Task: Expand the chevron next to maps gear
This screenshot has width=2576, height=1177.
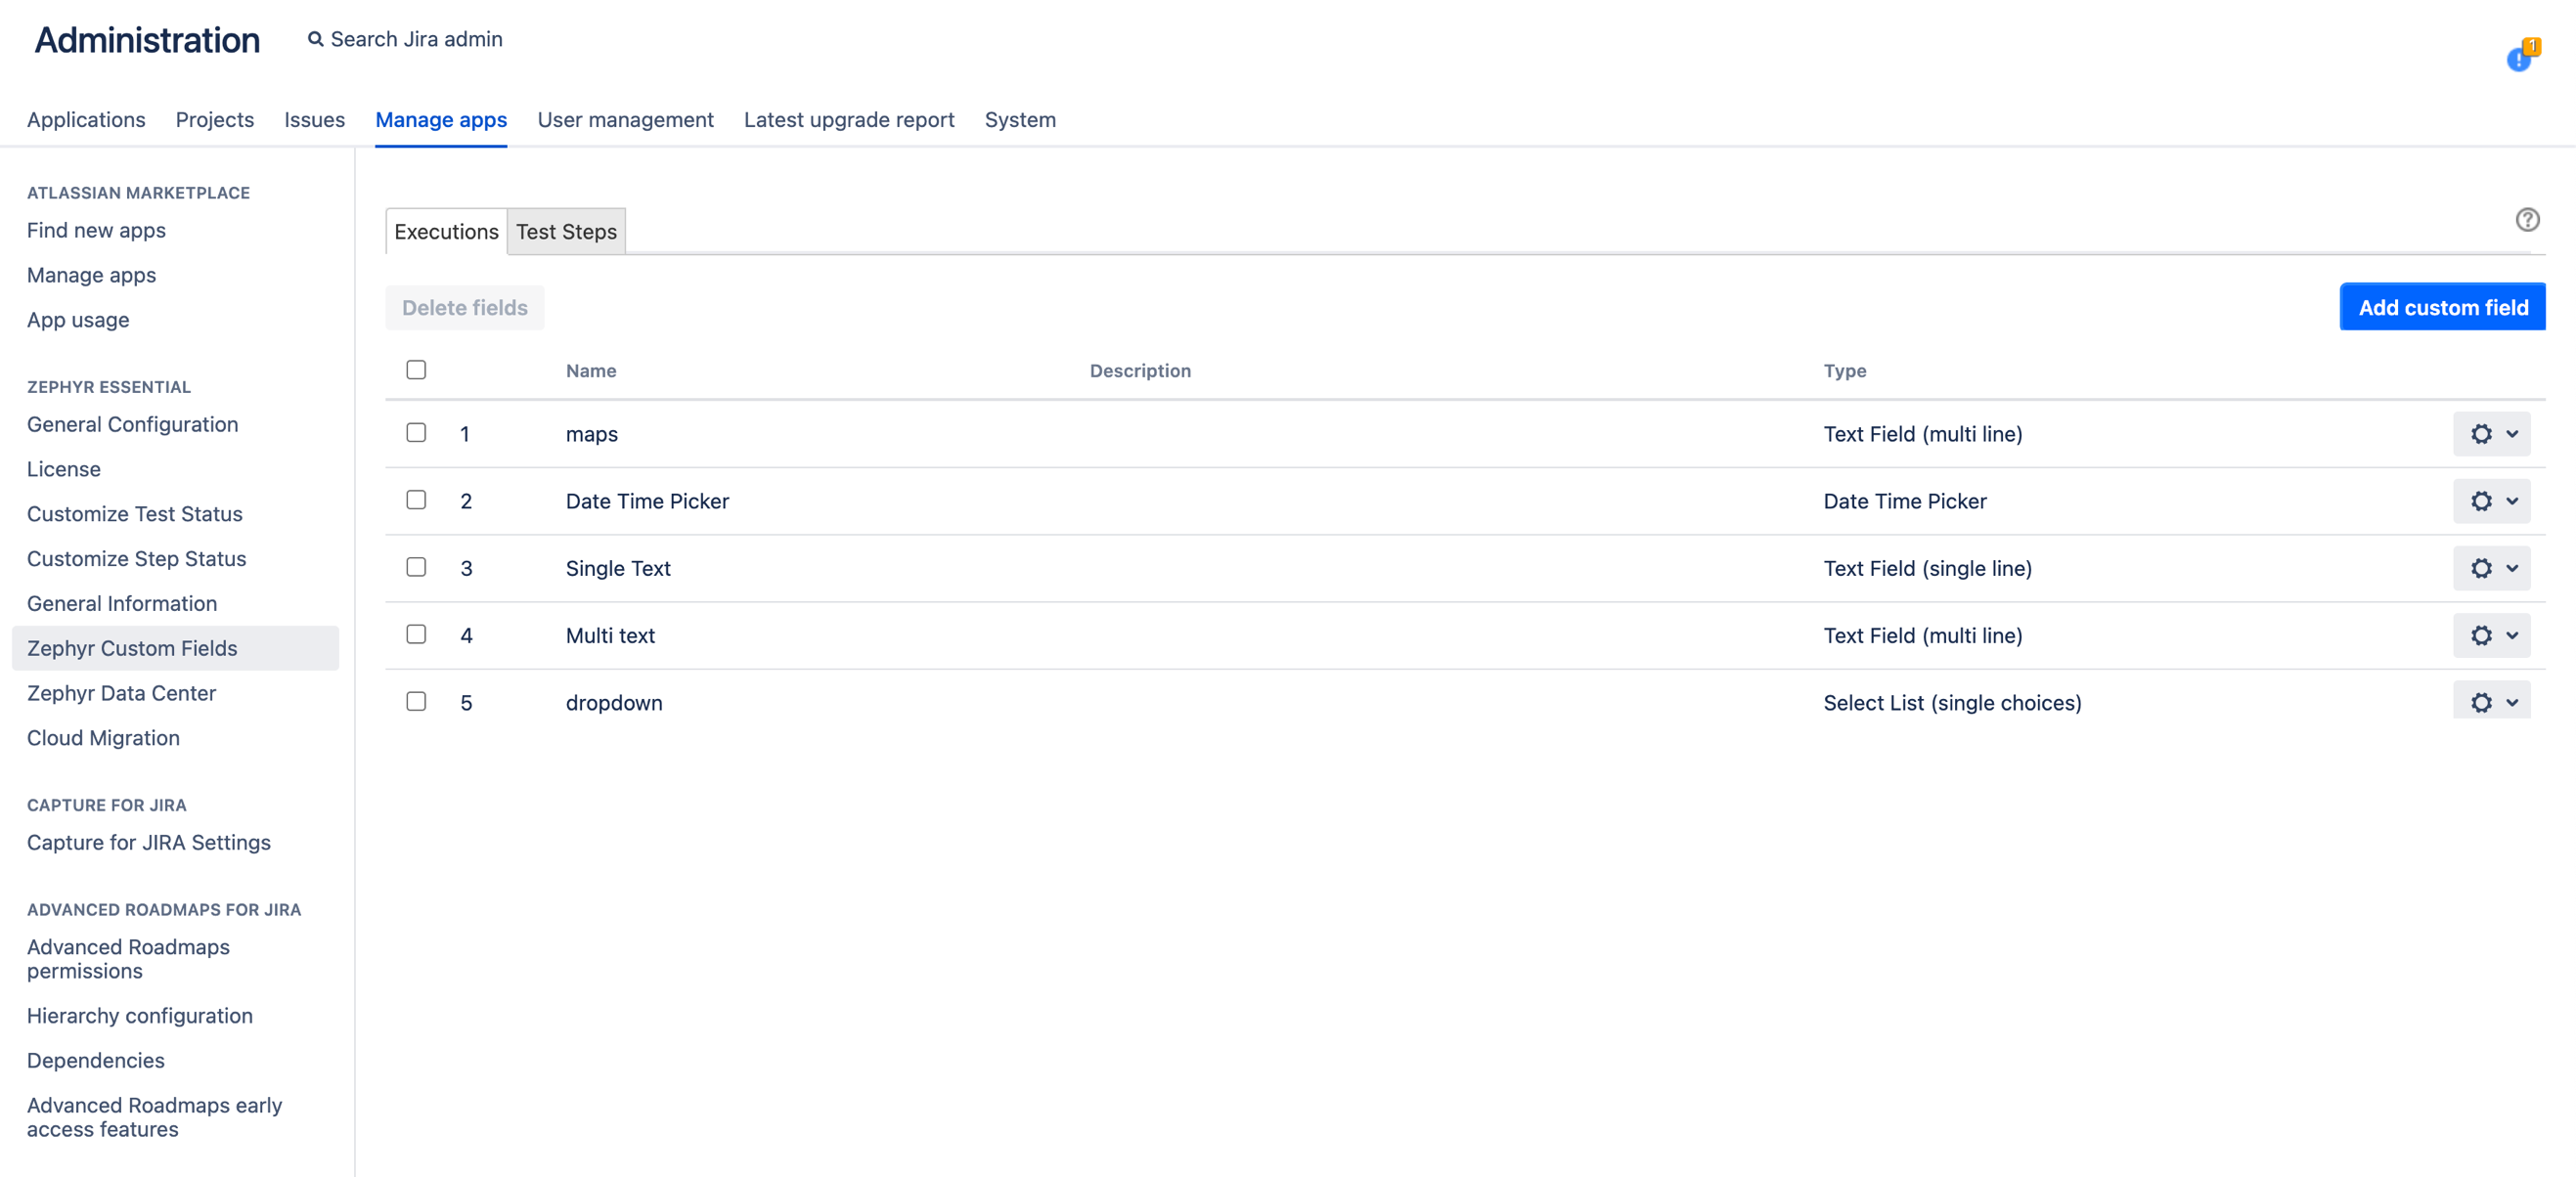Action: [x=2512, y=434]
